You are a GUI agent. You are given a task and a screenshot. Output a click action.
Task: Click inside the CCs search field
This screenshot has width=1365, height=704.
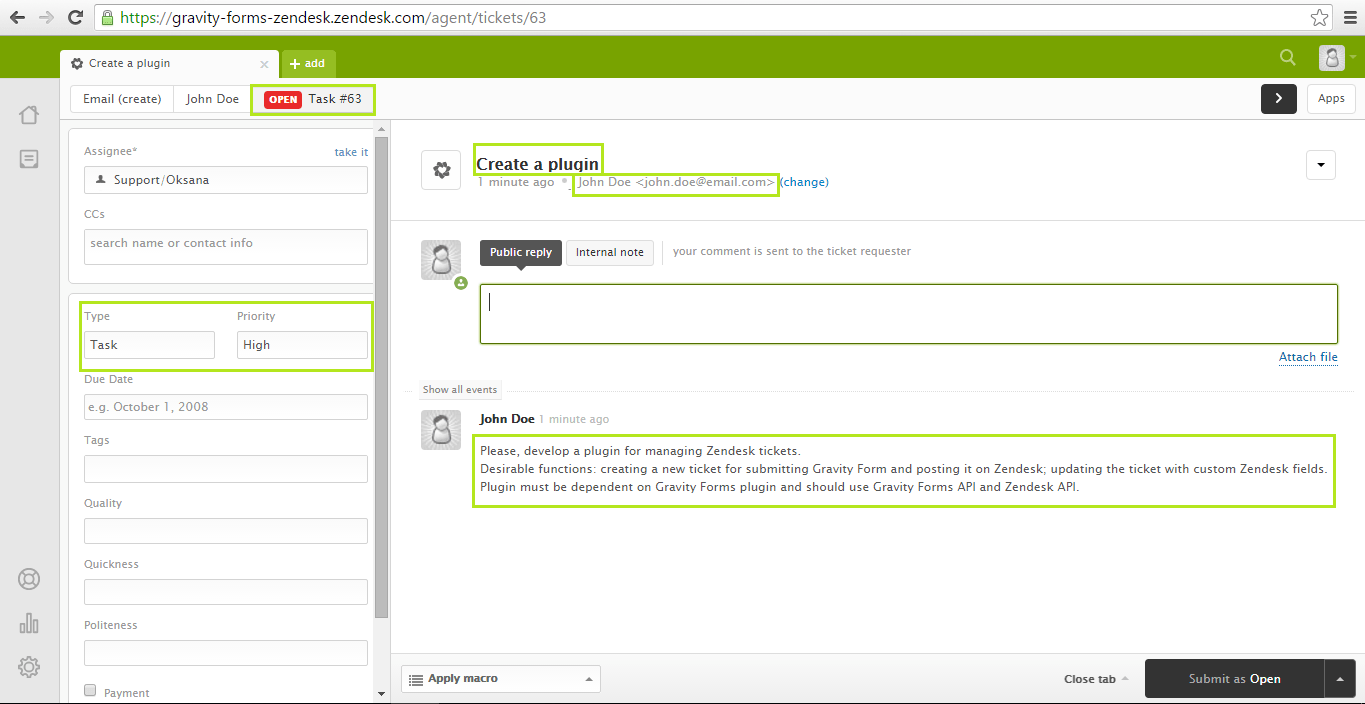pyautogui.click(x=225, y=247)
